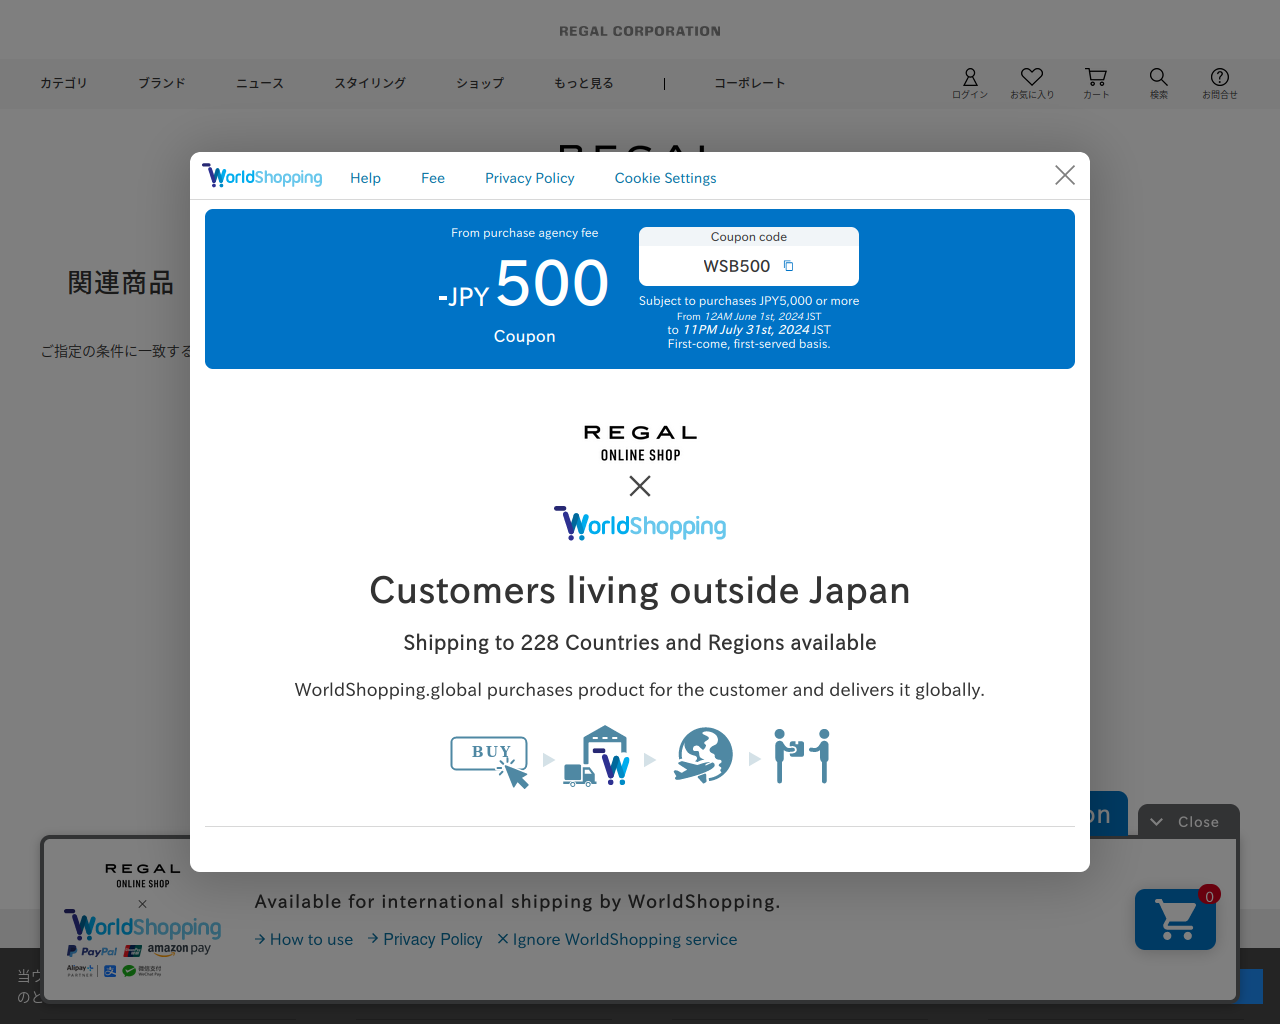
Task: Open the Fee link in modal
Action: pyautogui.click(x=433, y=178)
